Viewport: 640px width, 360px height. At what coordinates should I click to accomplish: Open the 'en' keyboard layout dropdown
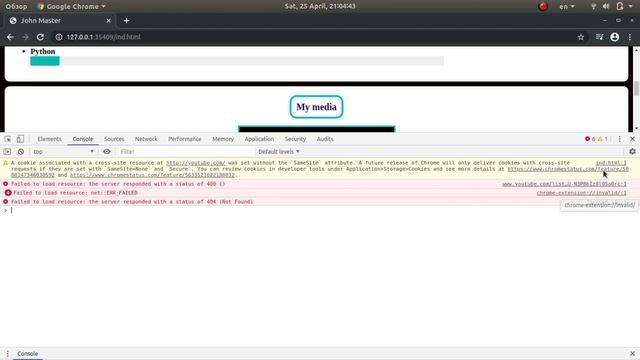point(567,6)
